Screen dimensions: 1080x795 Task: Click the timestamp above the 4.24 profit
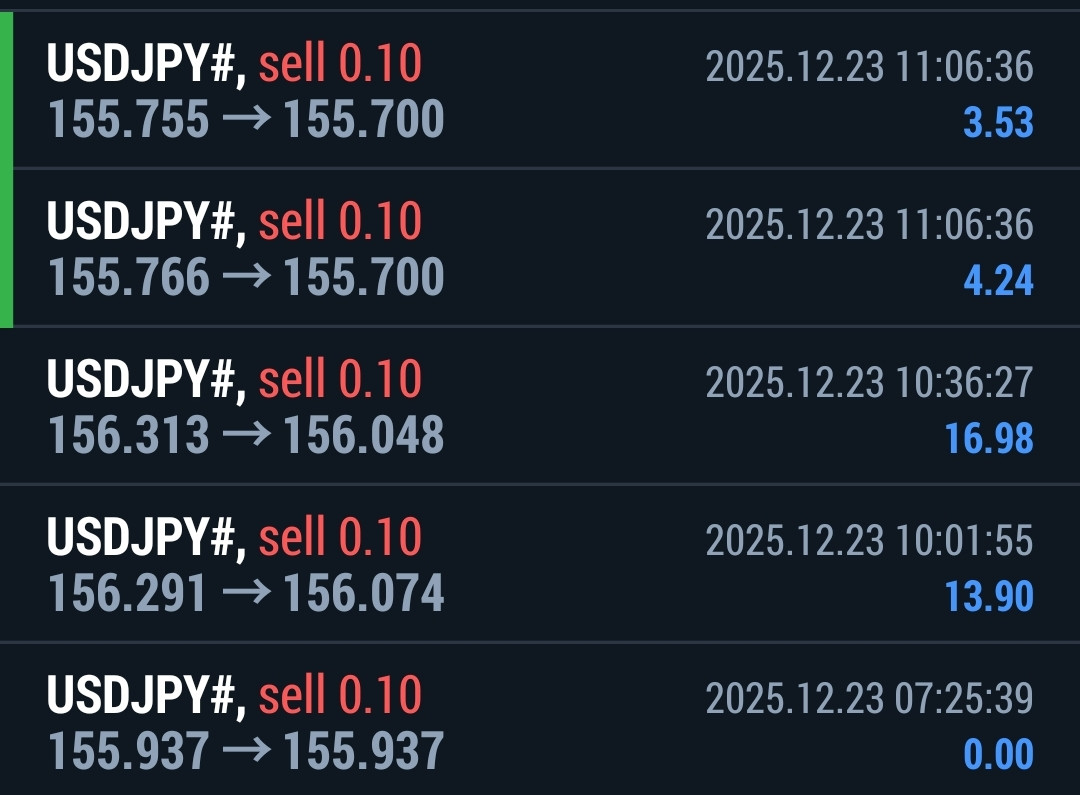[x=869, y=224]
